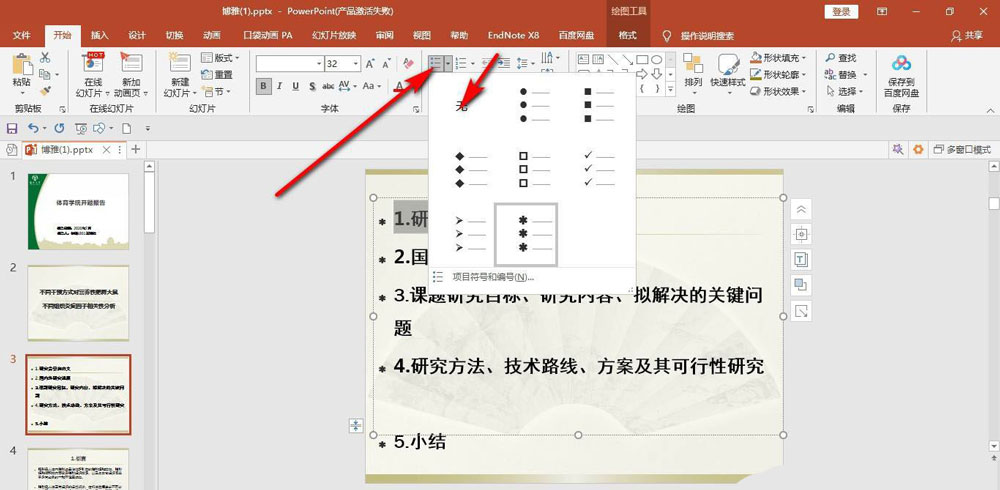
Task: Click the text shadow S icon
Action: pos(312,86)
